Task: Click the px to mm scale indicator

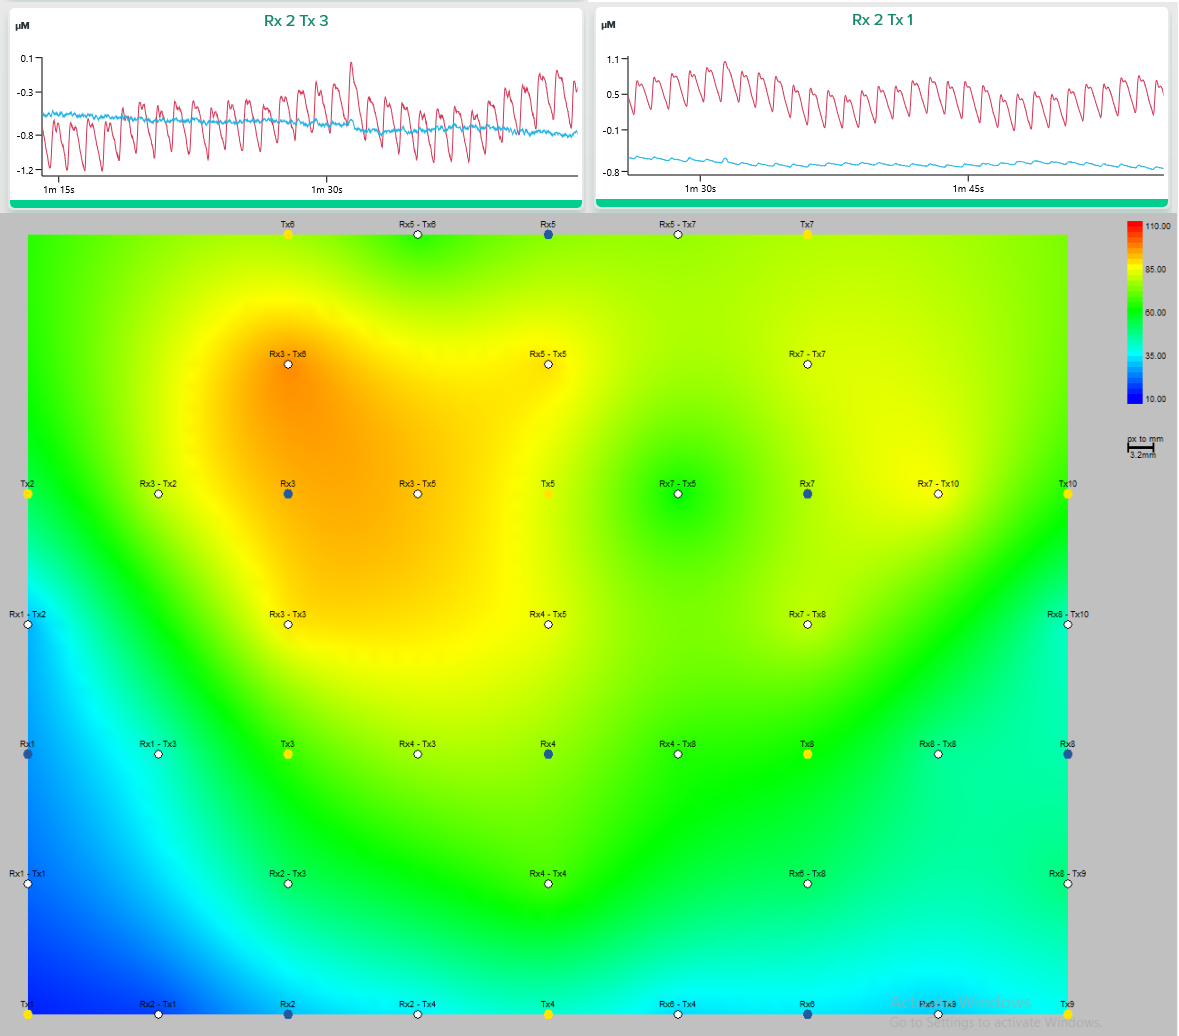Action: [1144, 446]
